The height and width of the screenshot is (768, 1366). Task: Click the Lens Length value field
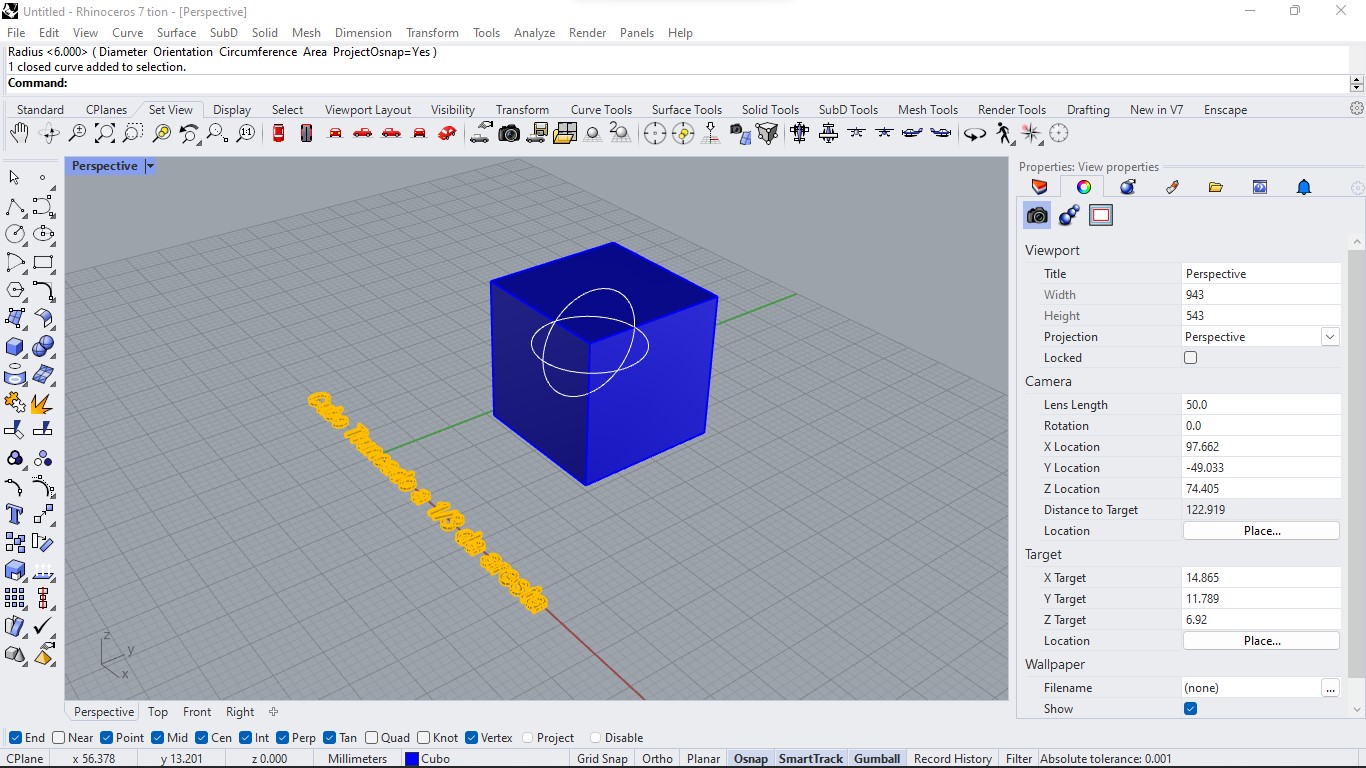click(1260, 405)
